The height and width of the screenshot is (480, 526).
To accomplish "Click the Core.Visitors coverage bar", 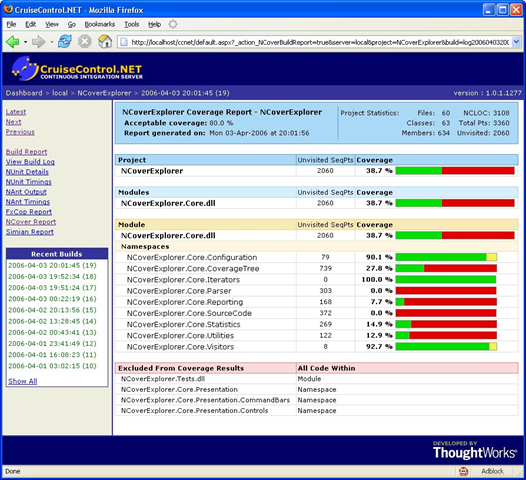I will [x=446, y=346].
